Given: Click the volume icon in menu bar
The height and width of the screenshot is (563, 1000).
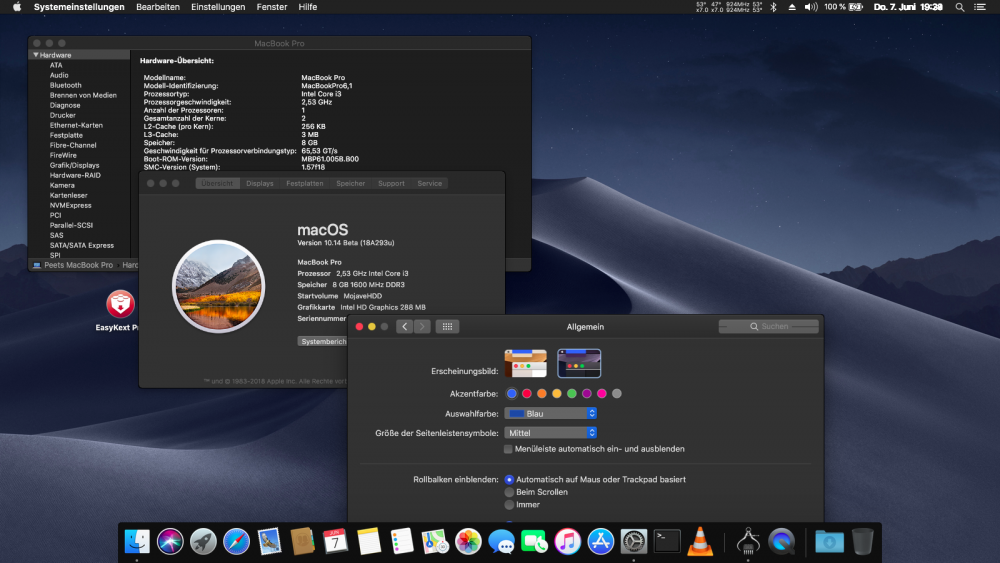Looking at the screenshot, I should (811, 7).
